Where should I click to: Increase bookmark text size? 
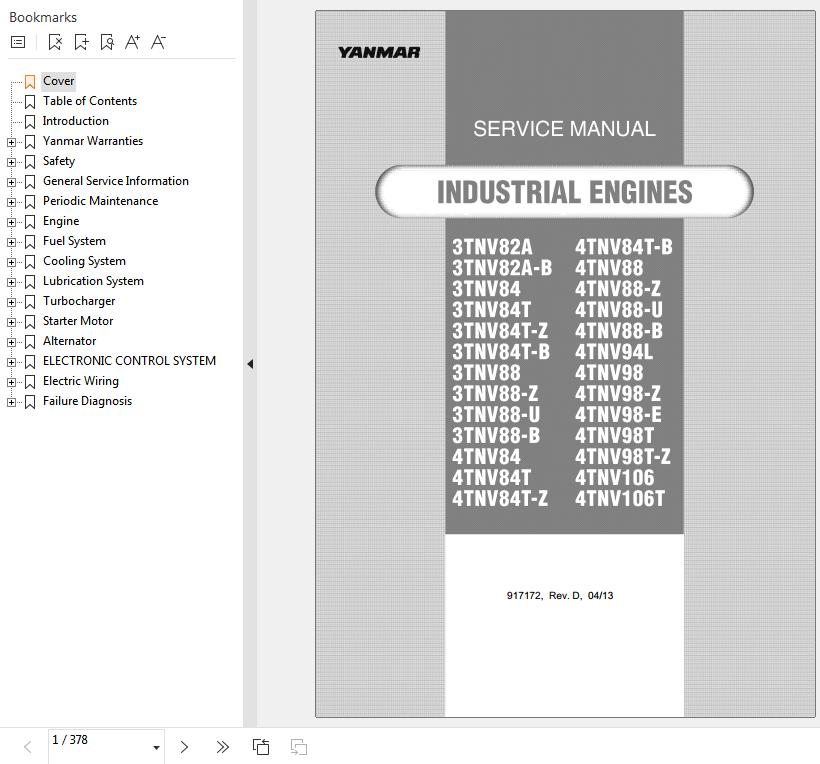pyautogui.click(x=132, y=42)
